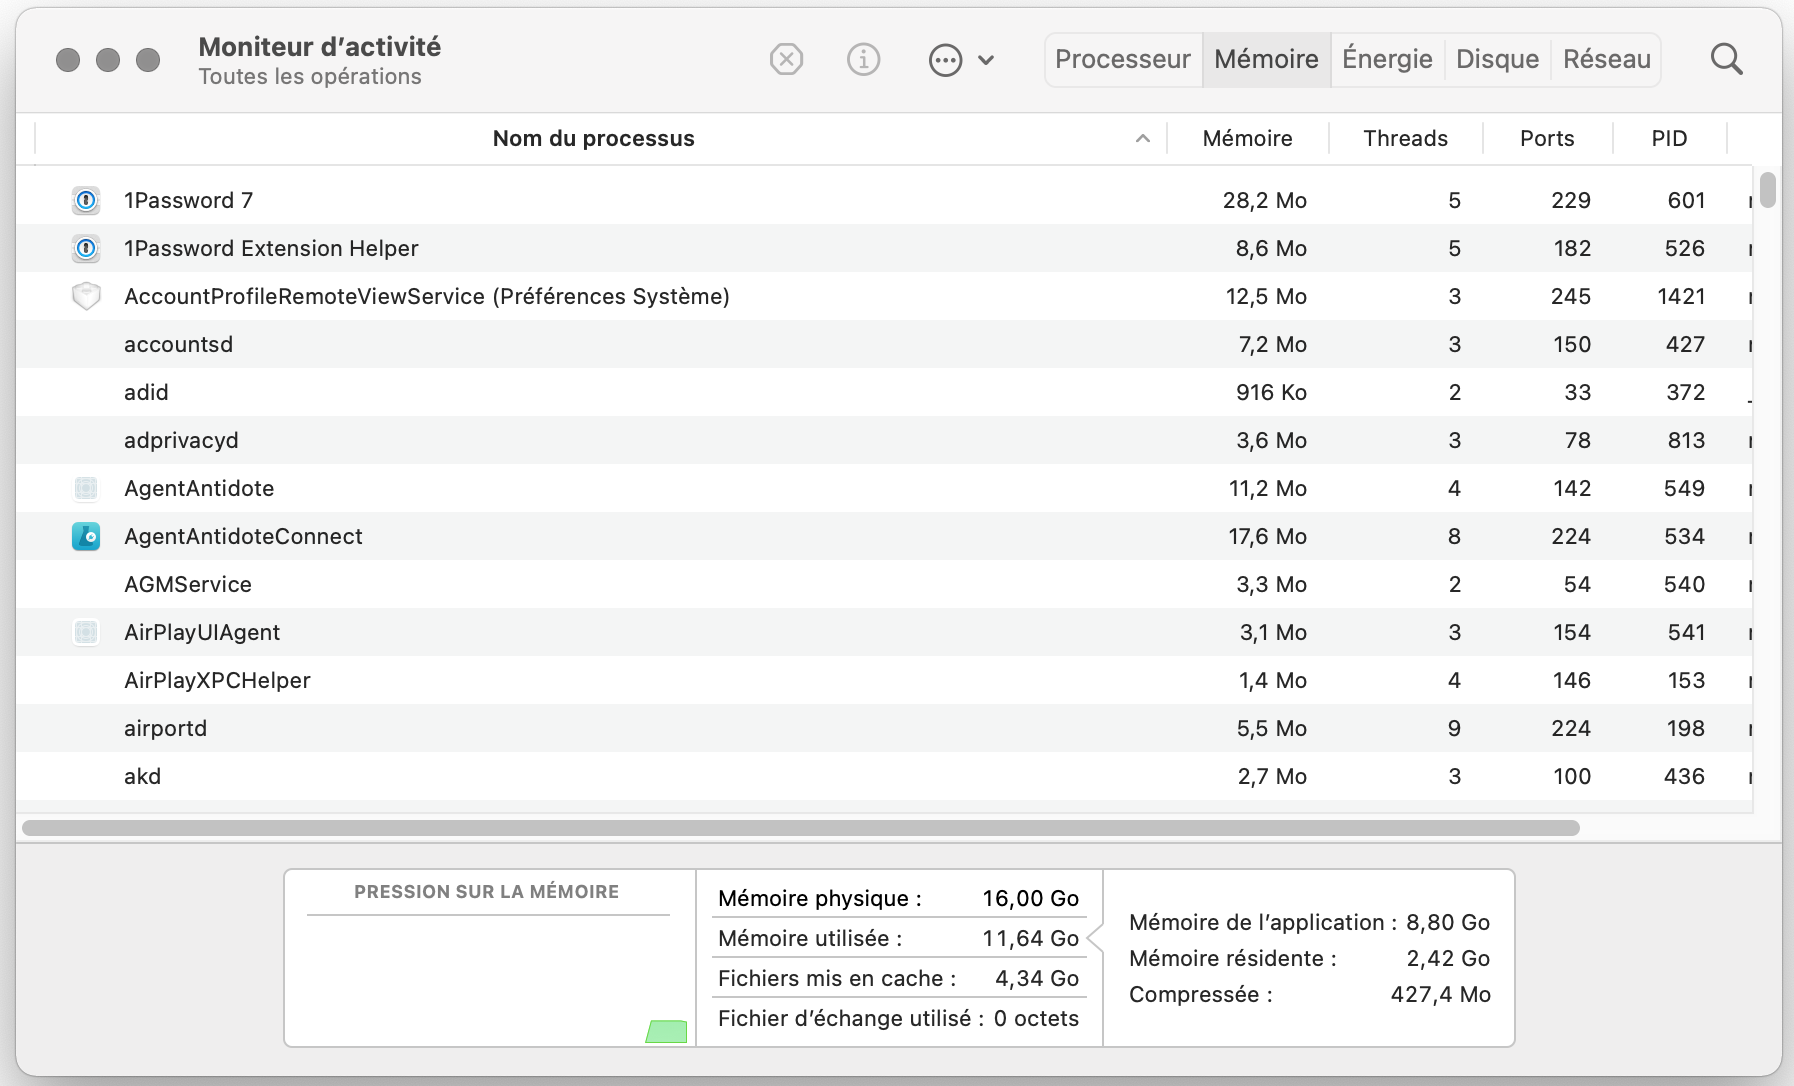Click the 17,6 Mo memory value
Viewport: 1794px width, 1086px height.
click(x=1267, y=537)
